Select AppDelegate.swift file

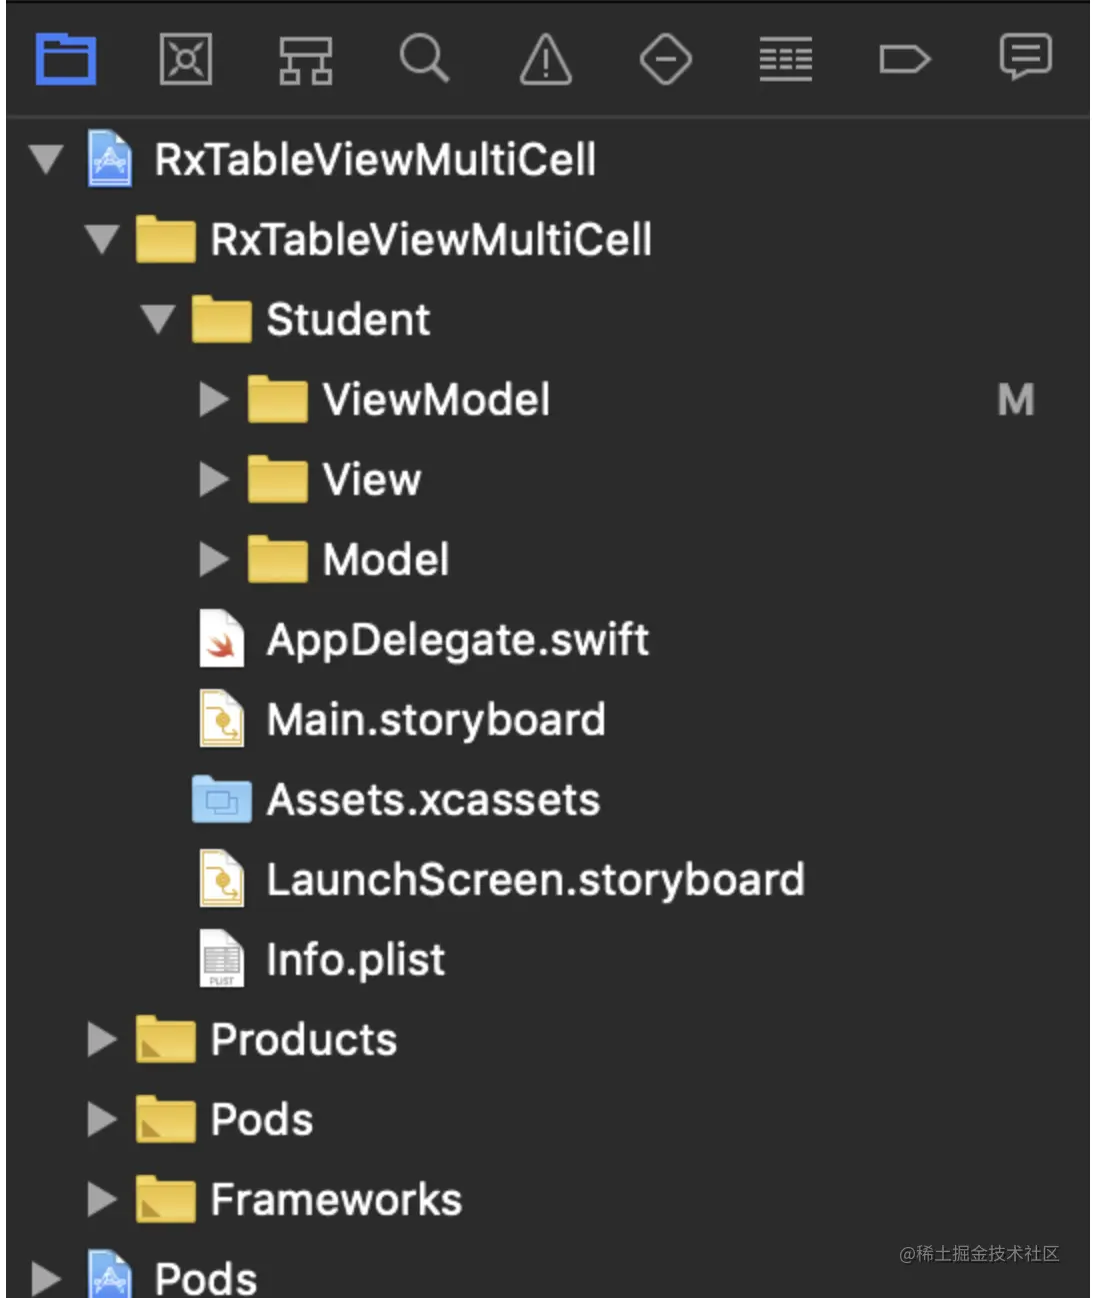(x=457, y=640)
